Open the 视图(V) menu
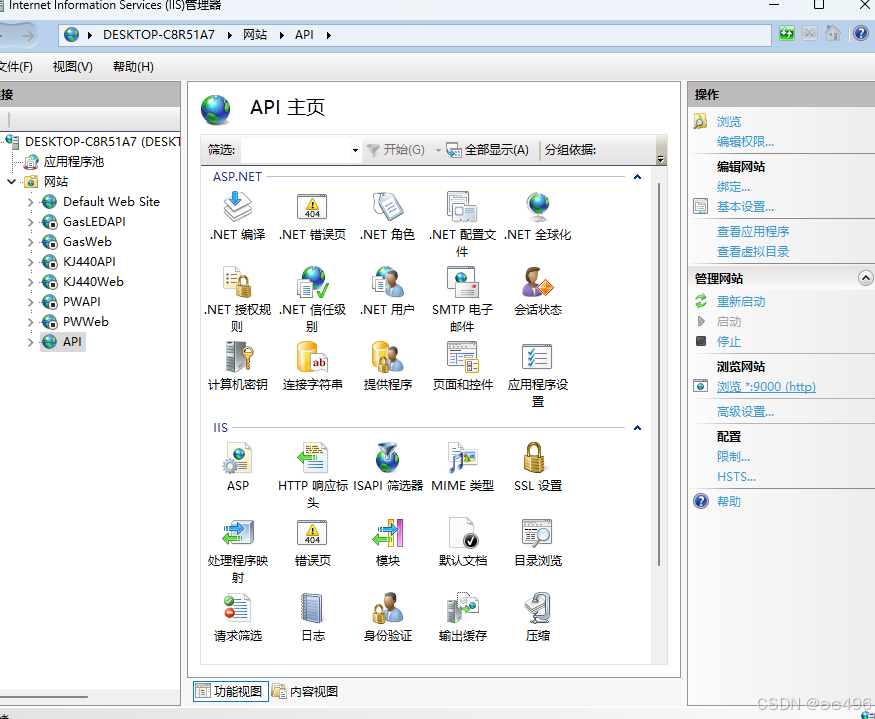This screenshot has height=719, width=875. pyautogui.click(x=73, y=67)
